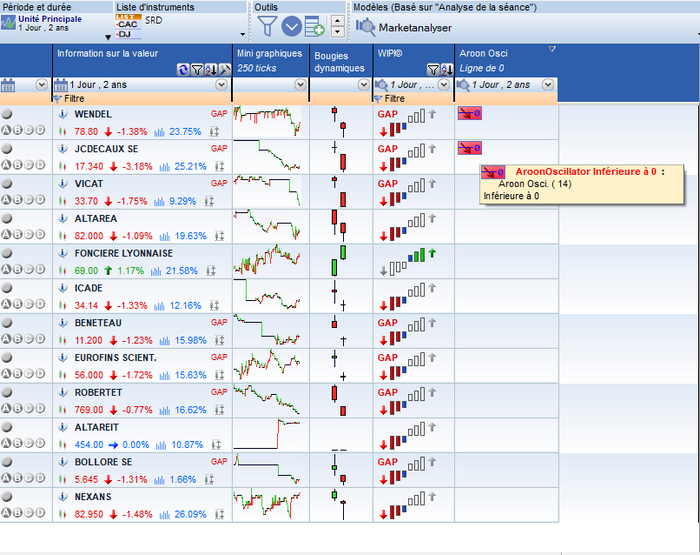Click the info icon beside NEXANS
The width and height of the screenshot is (700, 555).
63,497
